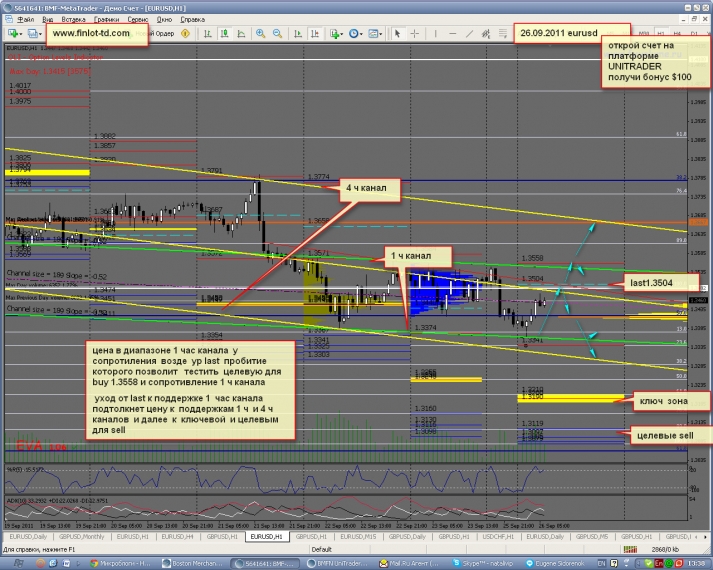This screenshot has width=713, height=570.
Task: Zoom out of the chart
Action: pyautogui.click(x=278, y=33)
